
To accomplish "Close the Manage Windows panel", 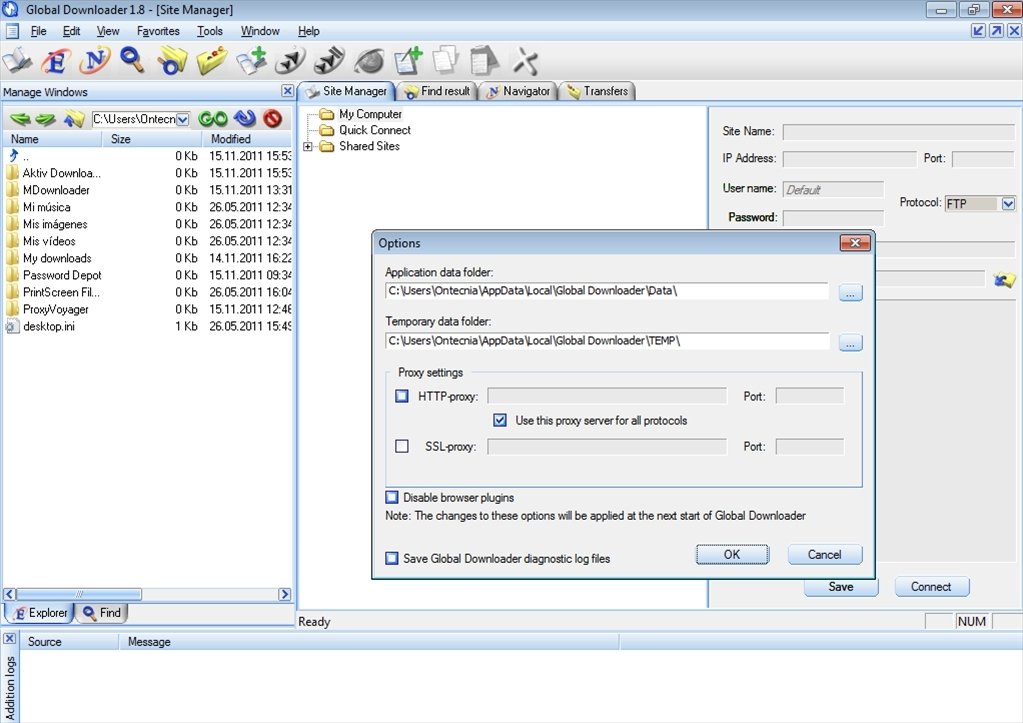I will pyautogui.click(x=287, y=91).
